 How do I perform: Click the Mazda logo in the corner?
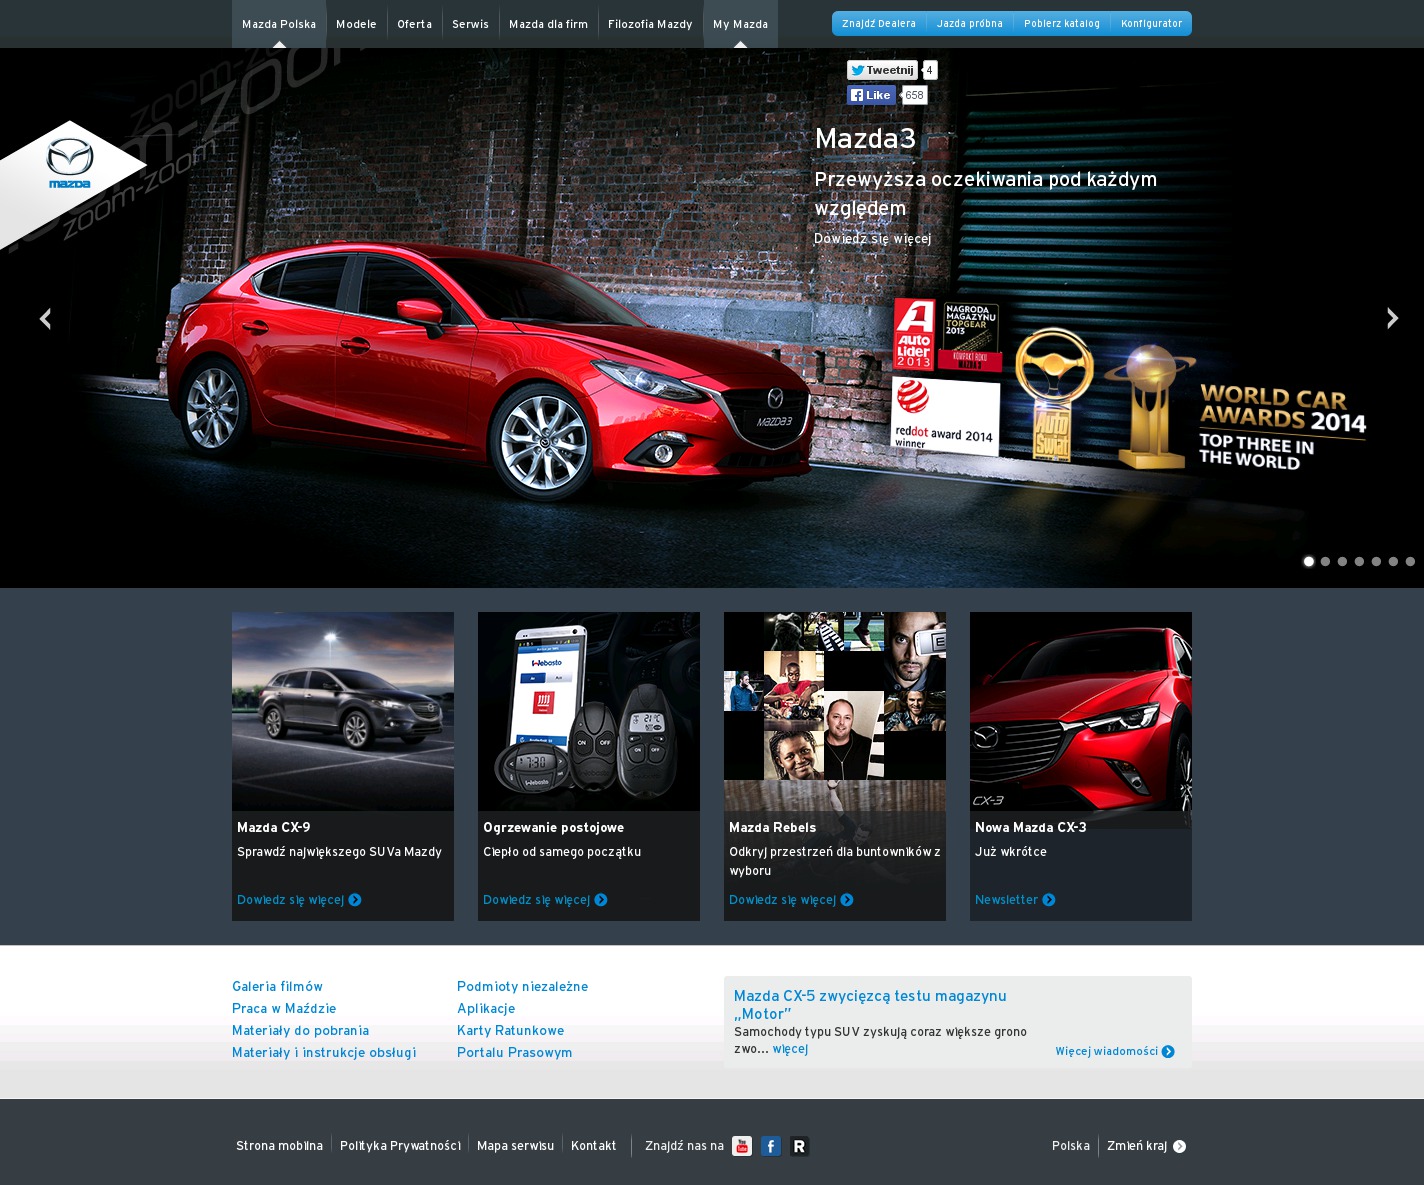(70, 164)
